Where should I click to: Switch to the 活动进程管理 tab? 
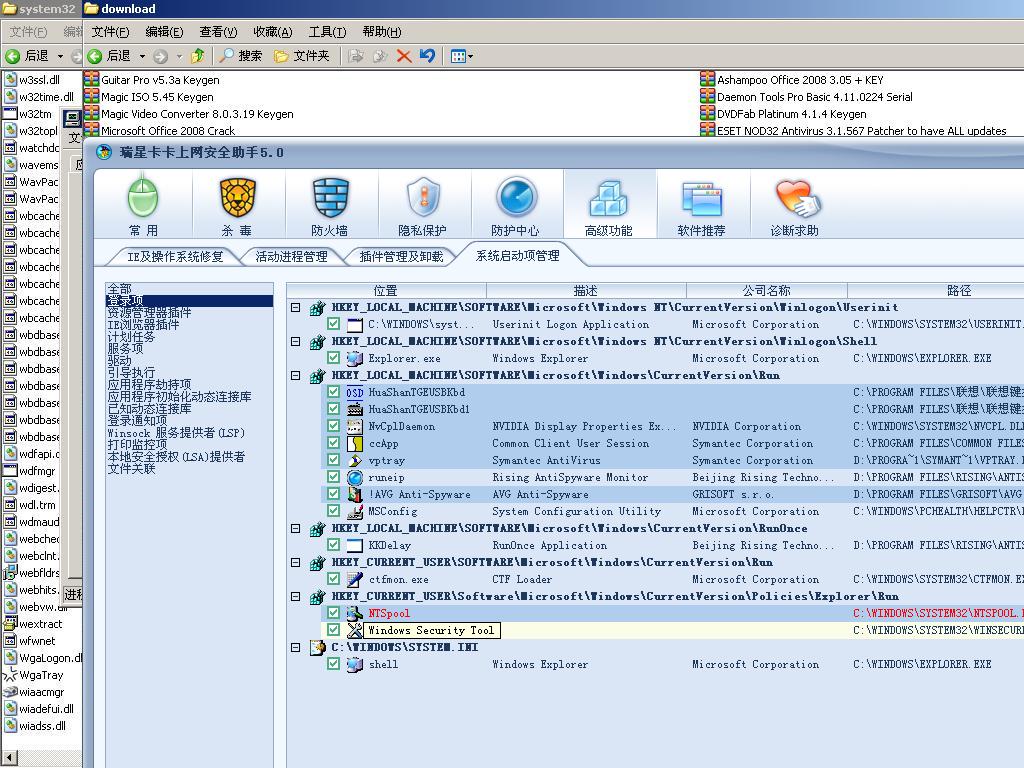tap(291, 257)
